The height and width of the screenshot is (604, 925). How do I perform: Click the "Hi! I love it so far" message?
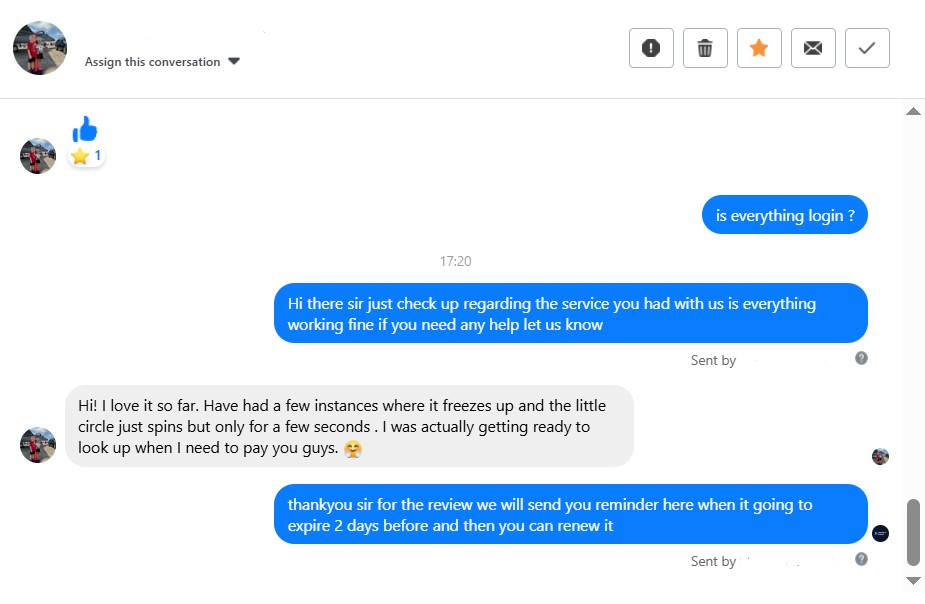tap(349, 427)
